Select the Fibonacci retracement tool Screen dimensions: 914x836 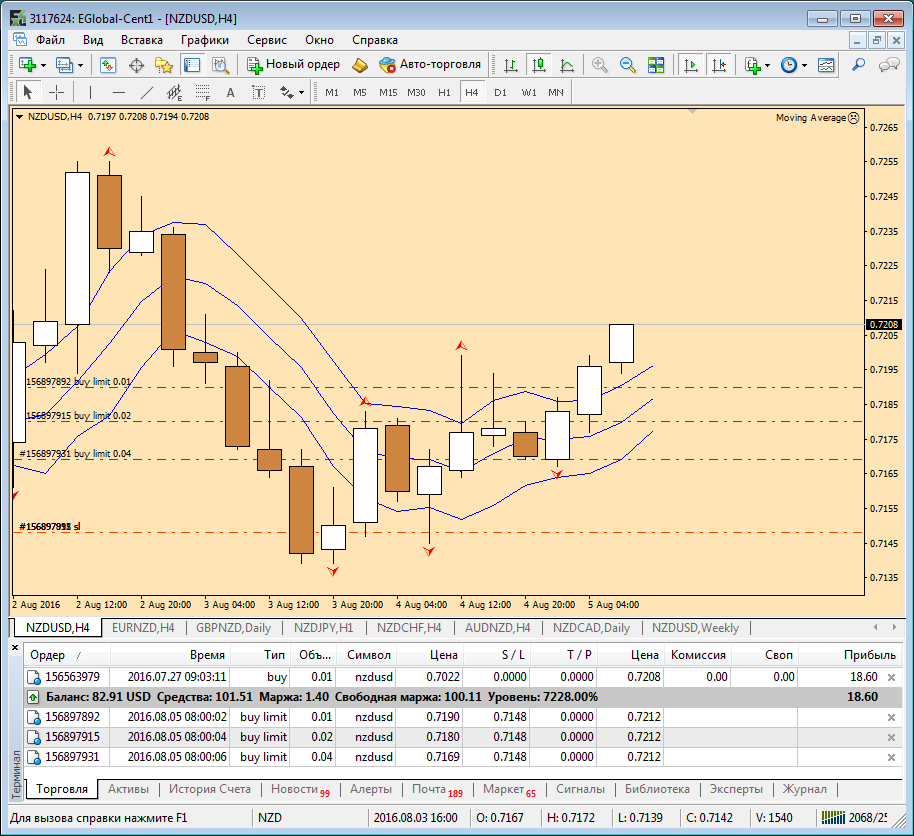[x=203, y=92]
